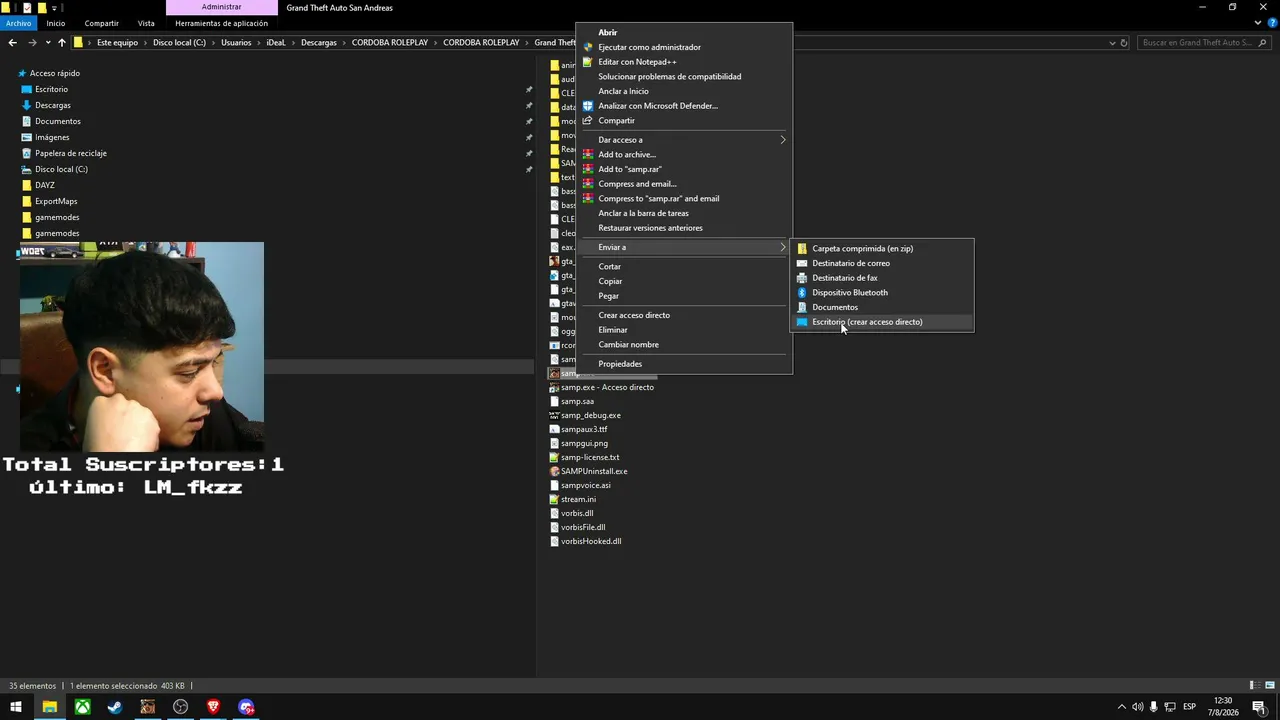Open the Herramientas de aplicación tab
This screenshot has height=720, width=1280.
[221, 23]
